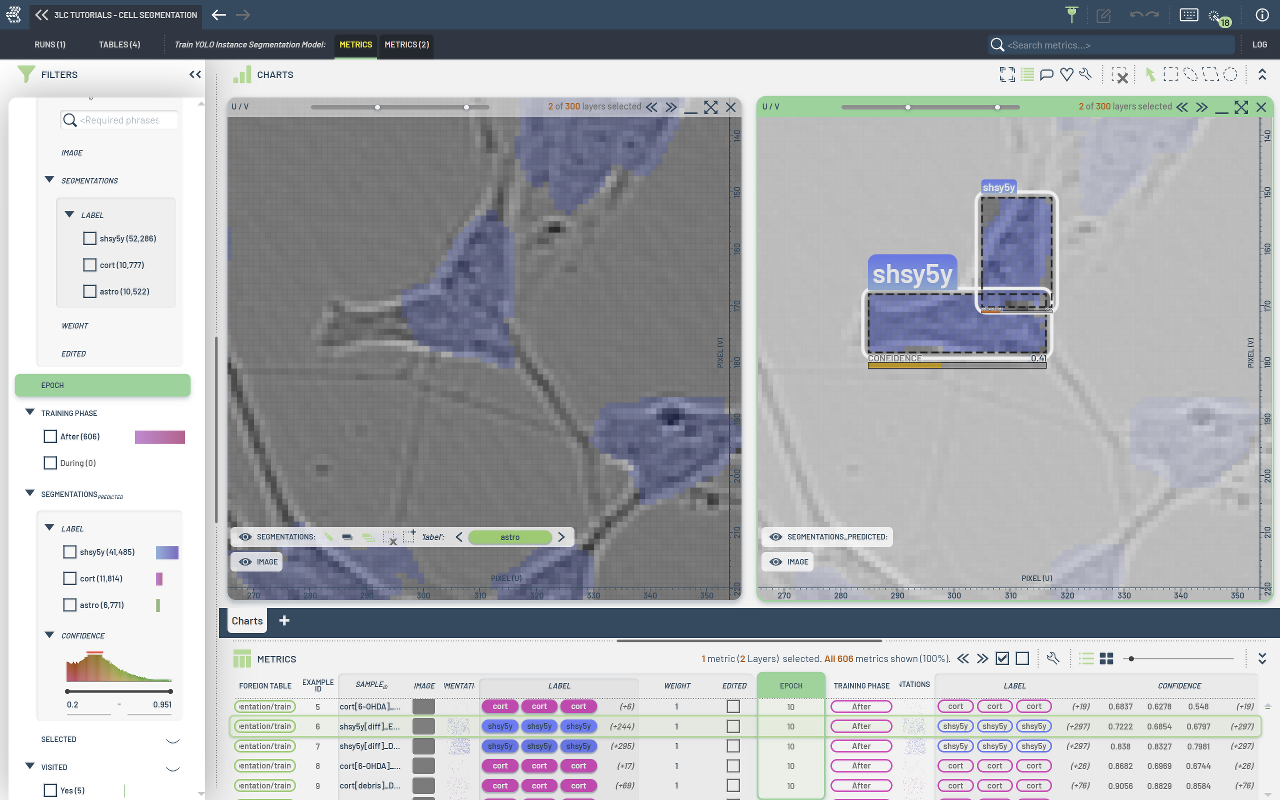This screenshot has height=800, width=1280.
Task: Click the heart favorites icon in Charts toolbar
Action: click(x=1066, y=75)
